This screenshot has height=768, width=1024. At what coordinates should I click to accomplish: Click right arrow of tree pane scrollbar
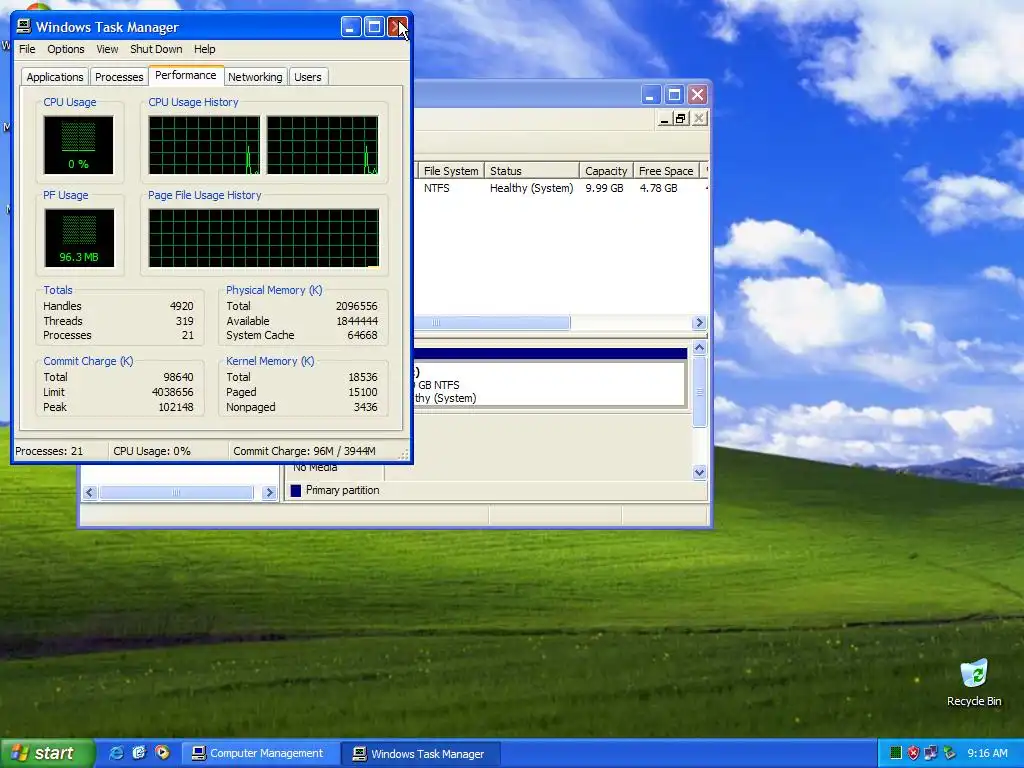pyautogui.click(x=269, y=492)
